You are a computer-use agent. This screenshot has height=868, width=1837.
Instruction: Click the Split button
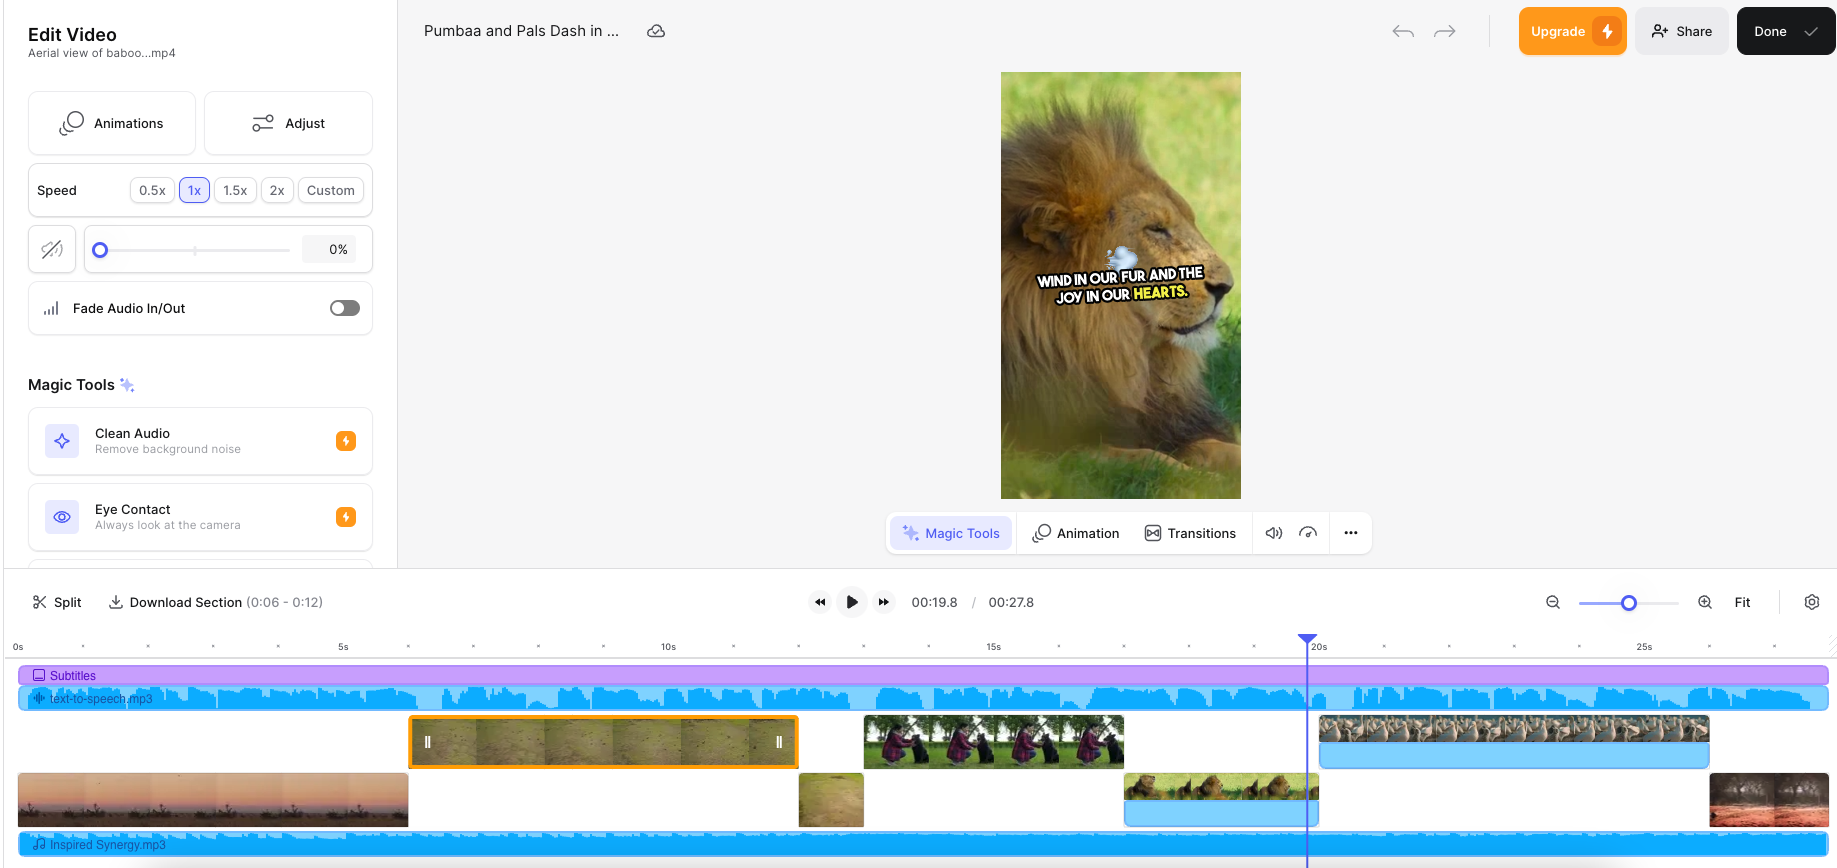tap(57, 602)
